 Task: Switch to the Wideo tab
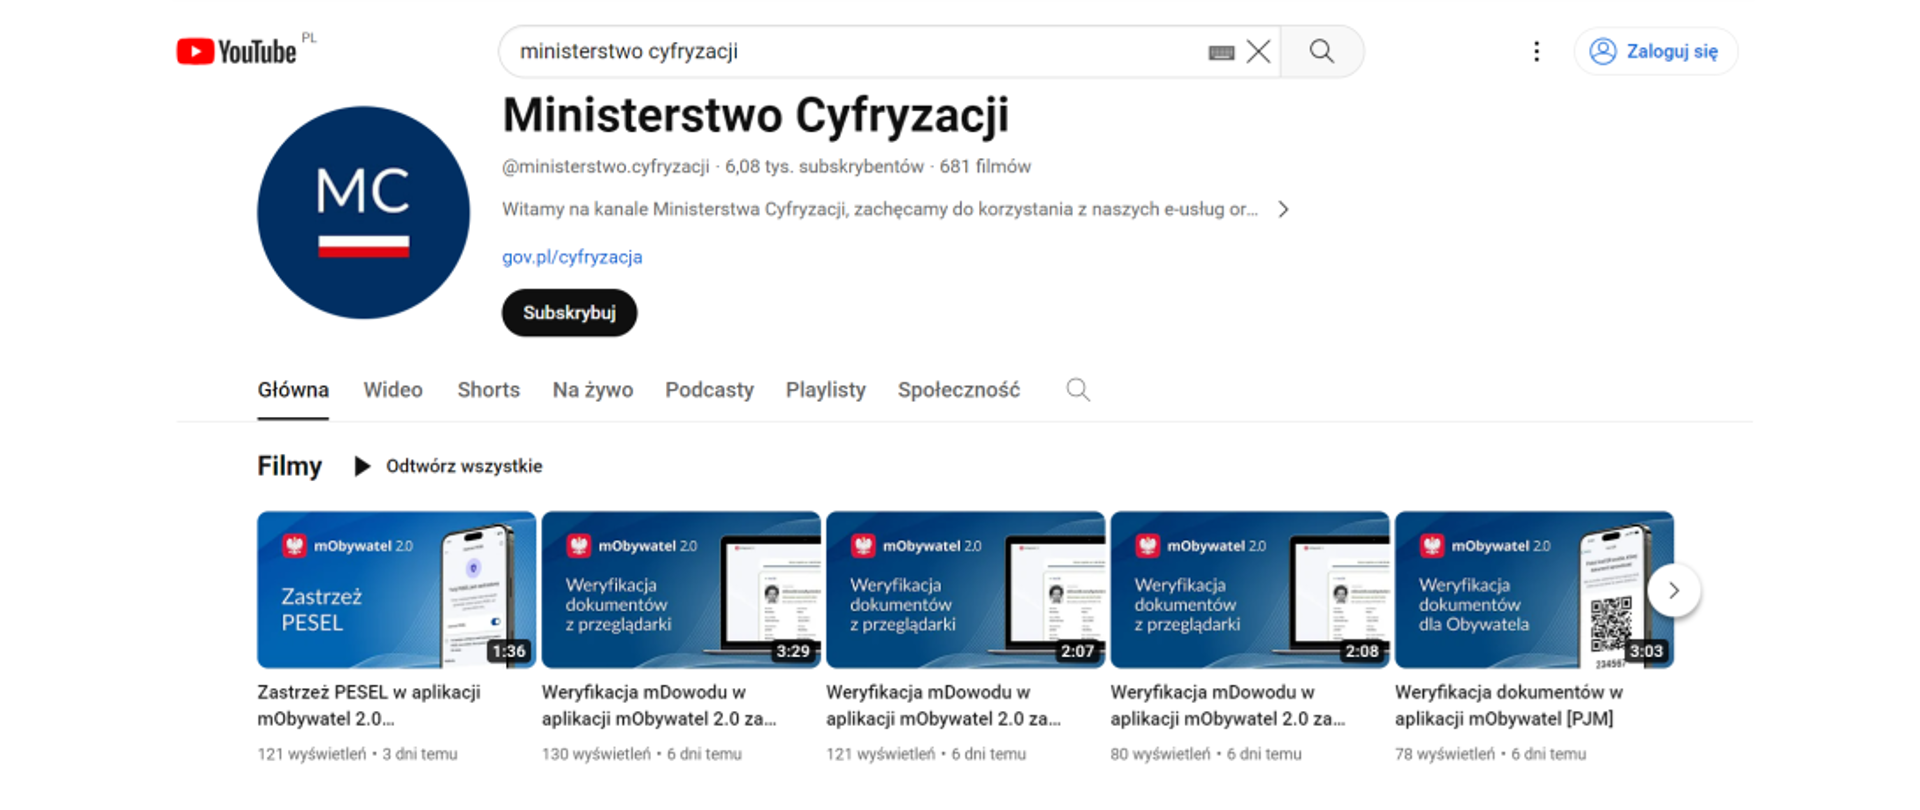click(x=393, y=390)
